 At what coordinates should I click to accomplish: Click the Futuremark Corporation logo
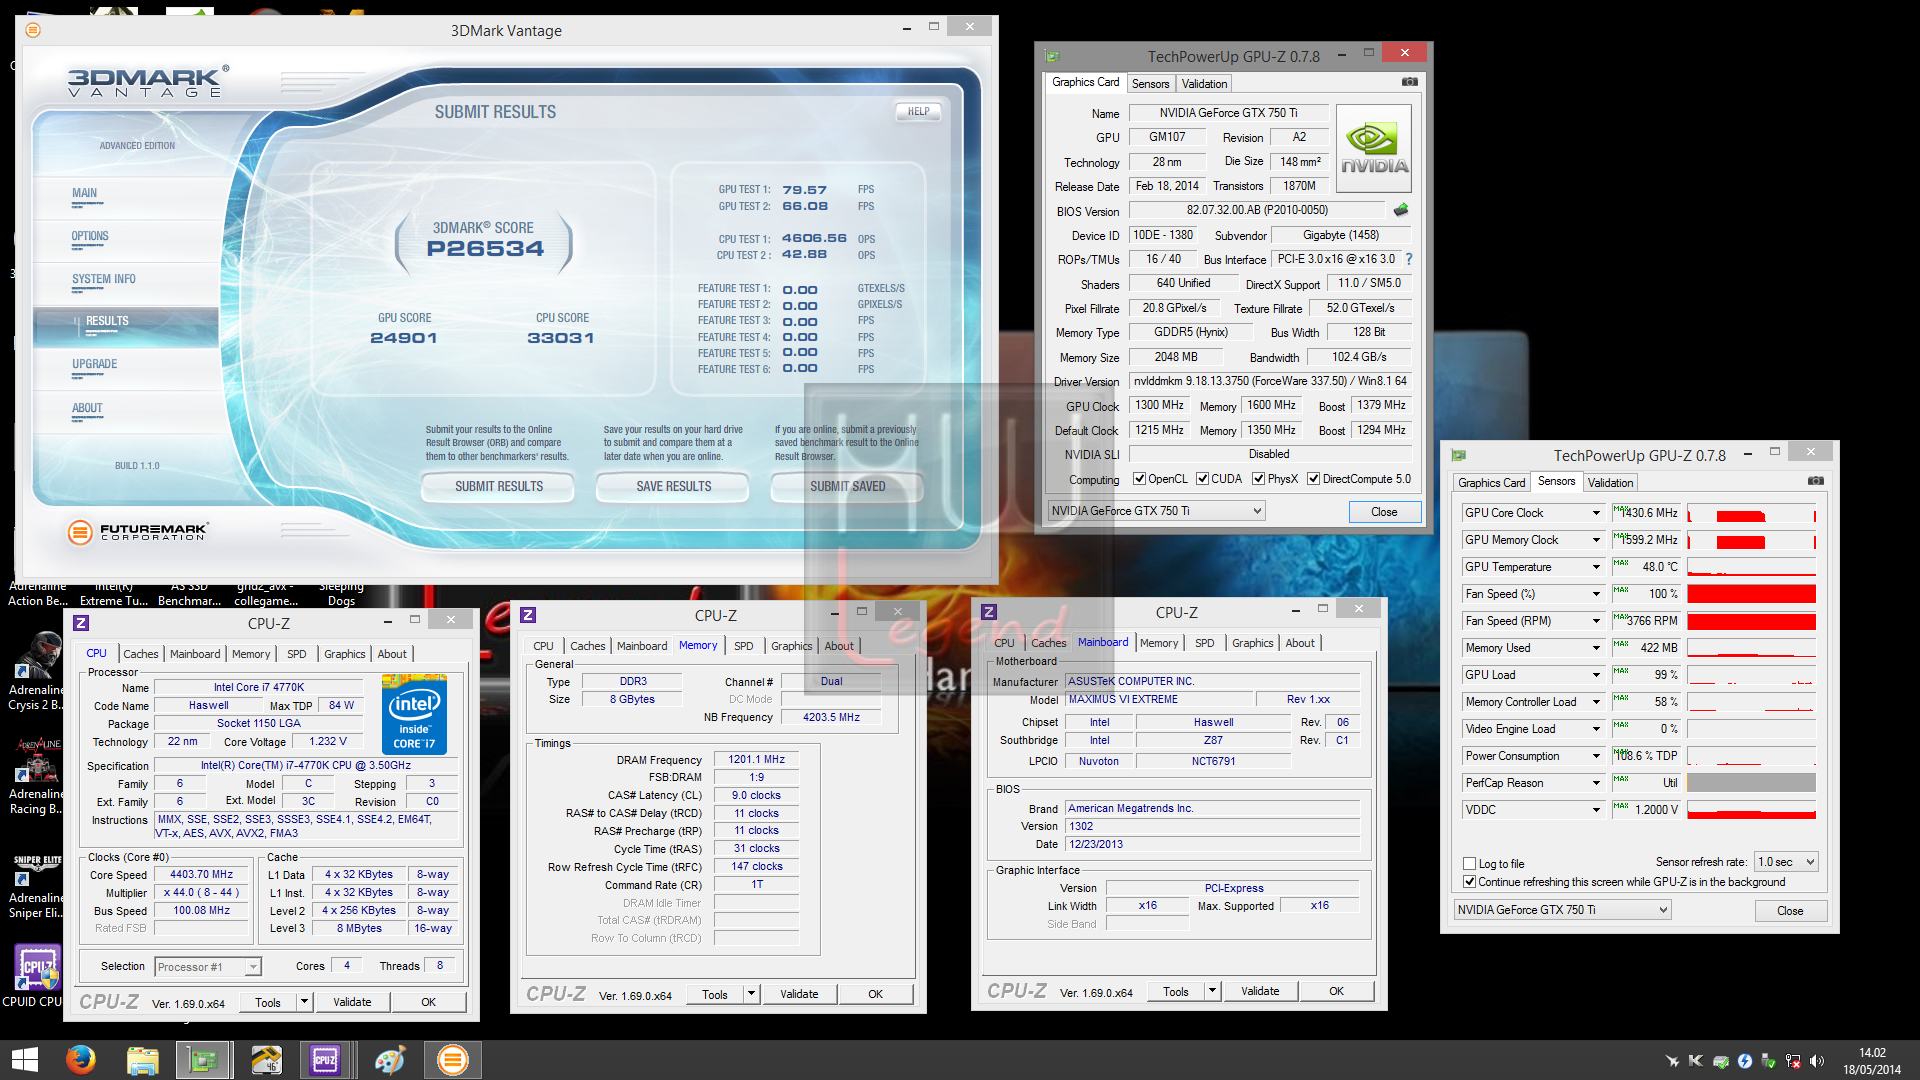click(x=138, y=532)
